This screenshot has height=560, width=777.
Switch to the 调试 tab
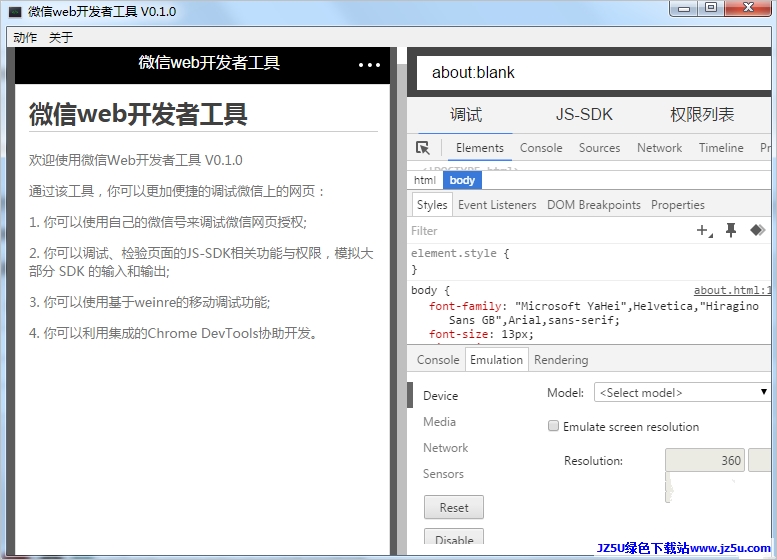[x=465, y=115]
